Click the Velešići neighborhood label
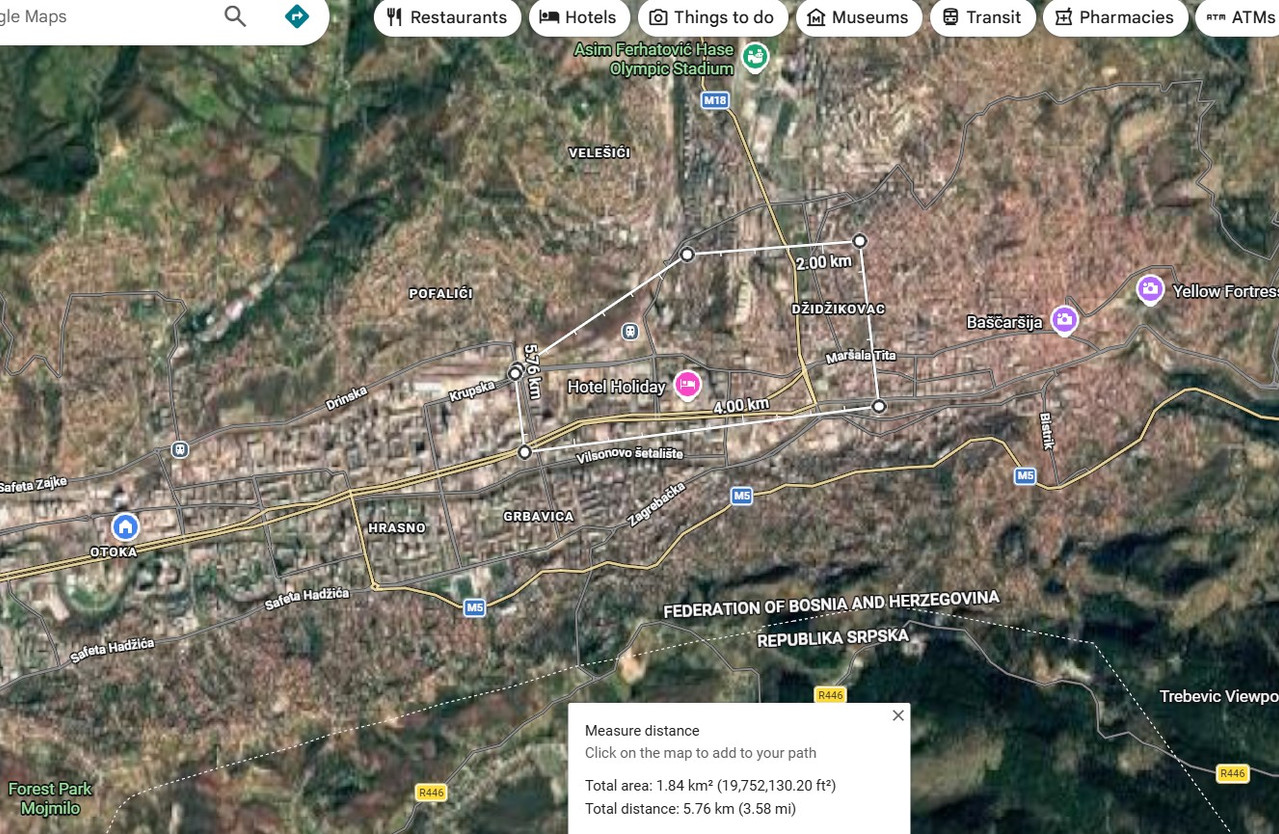The image size is (1279, 834). click(x=599, y=153)
